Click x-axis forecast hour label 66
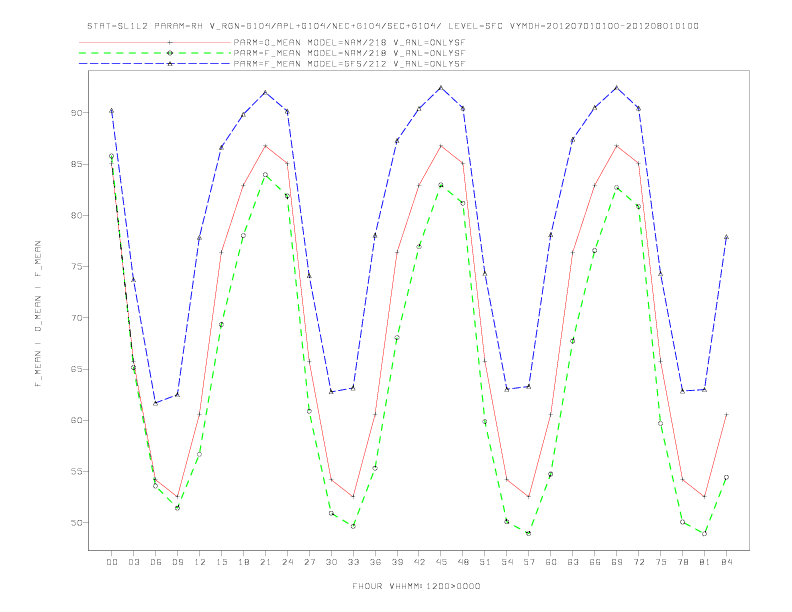 point(595,562)
